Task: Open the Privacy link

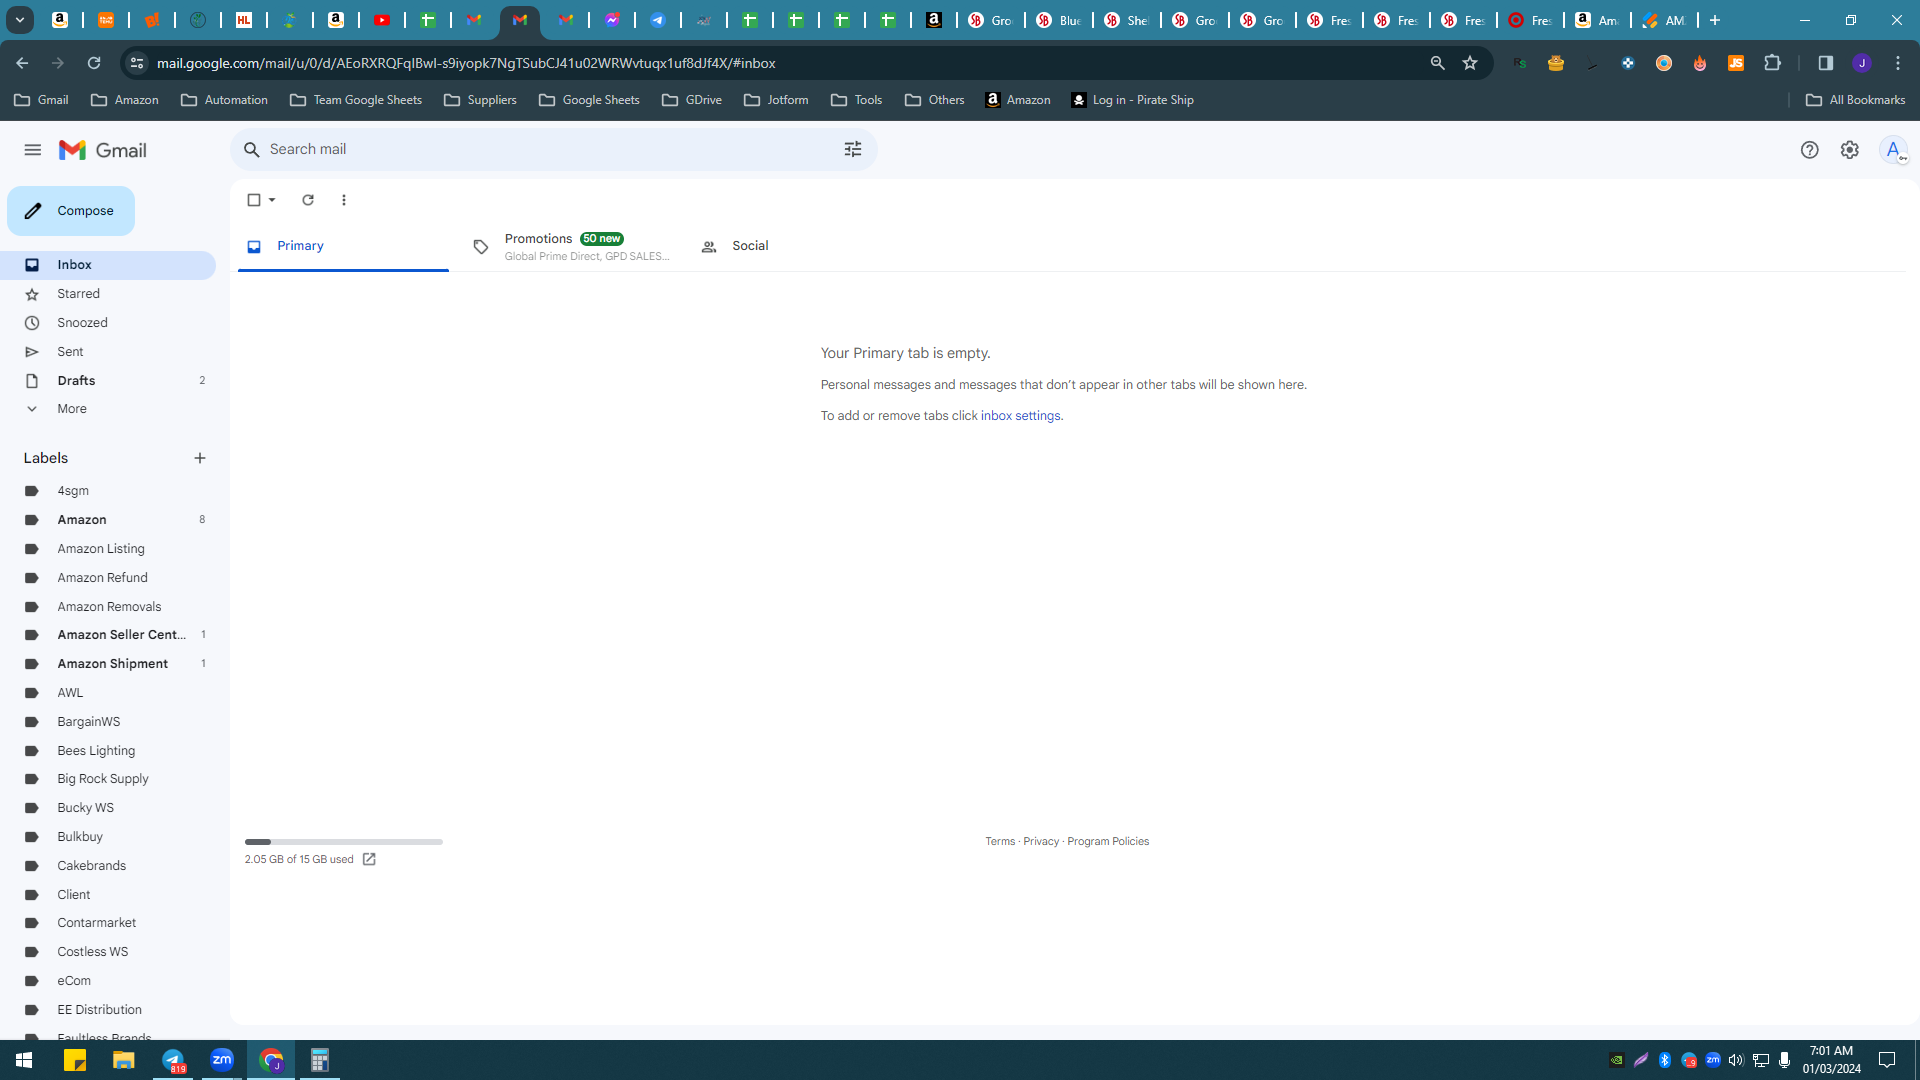Action: coord(1041,842)
